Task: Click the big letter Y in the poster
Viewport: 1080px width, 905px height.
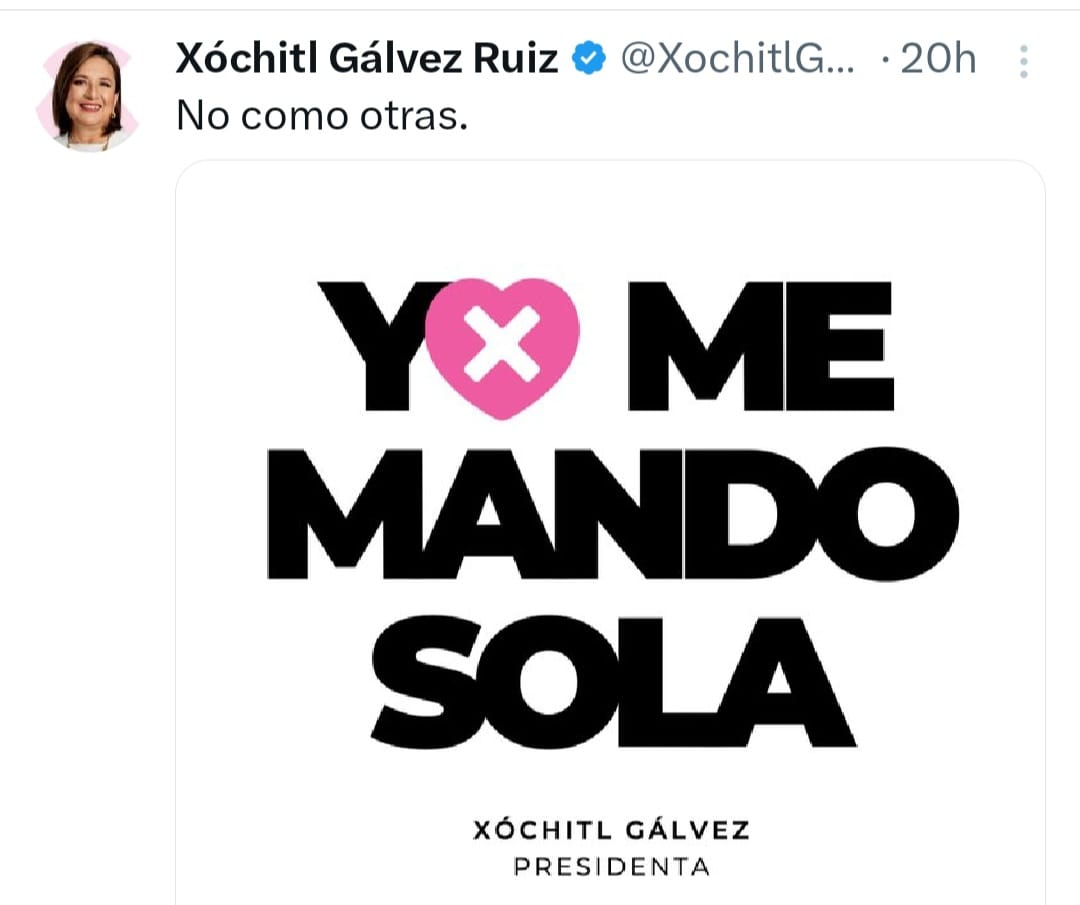Action: coord(372,346)
